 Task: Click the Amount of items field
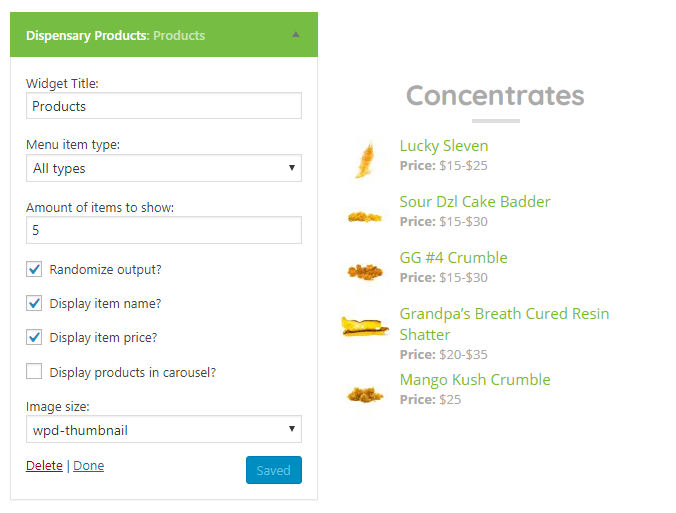(164, 230)
